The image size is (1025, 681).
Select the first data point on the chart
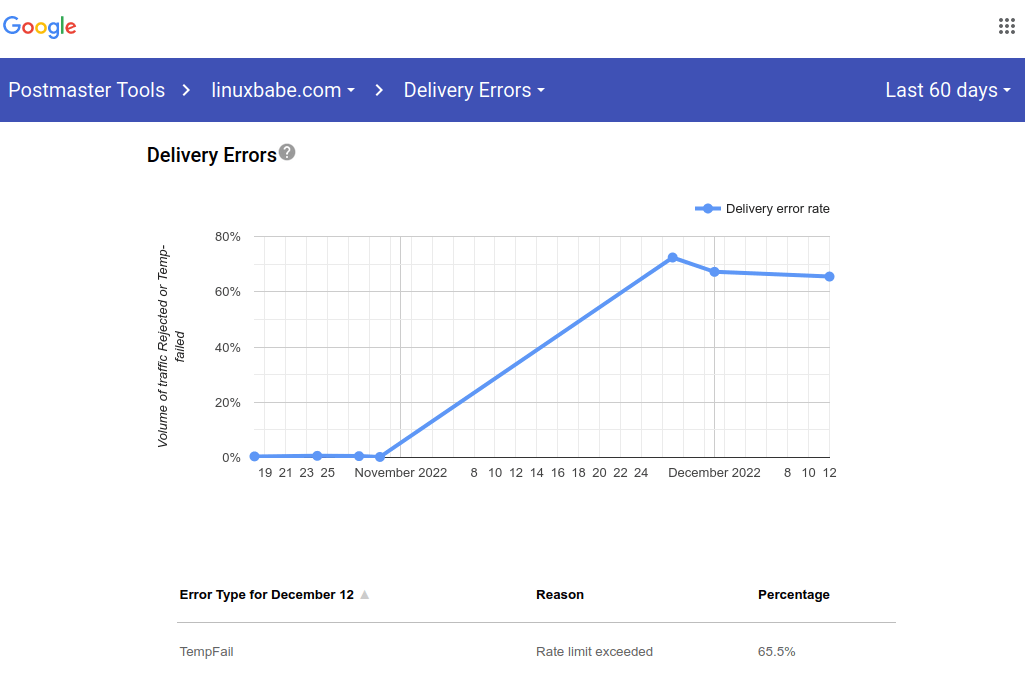tap(255, 456)
